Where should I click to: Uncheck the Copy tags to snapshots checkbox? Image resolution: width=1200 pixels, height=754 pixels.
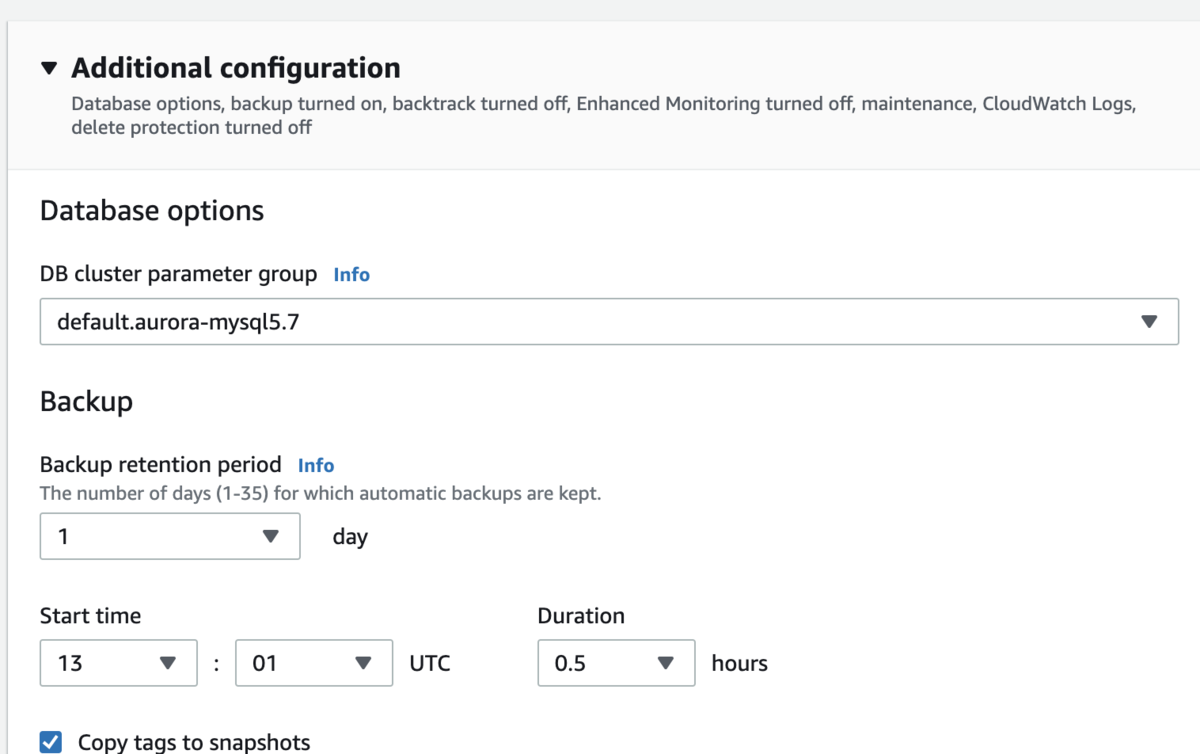[x=51, y=742]
